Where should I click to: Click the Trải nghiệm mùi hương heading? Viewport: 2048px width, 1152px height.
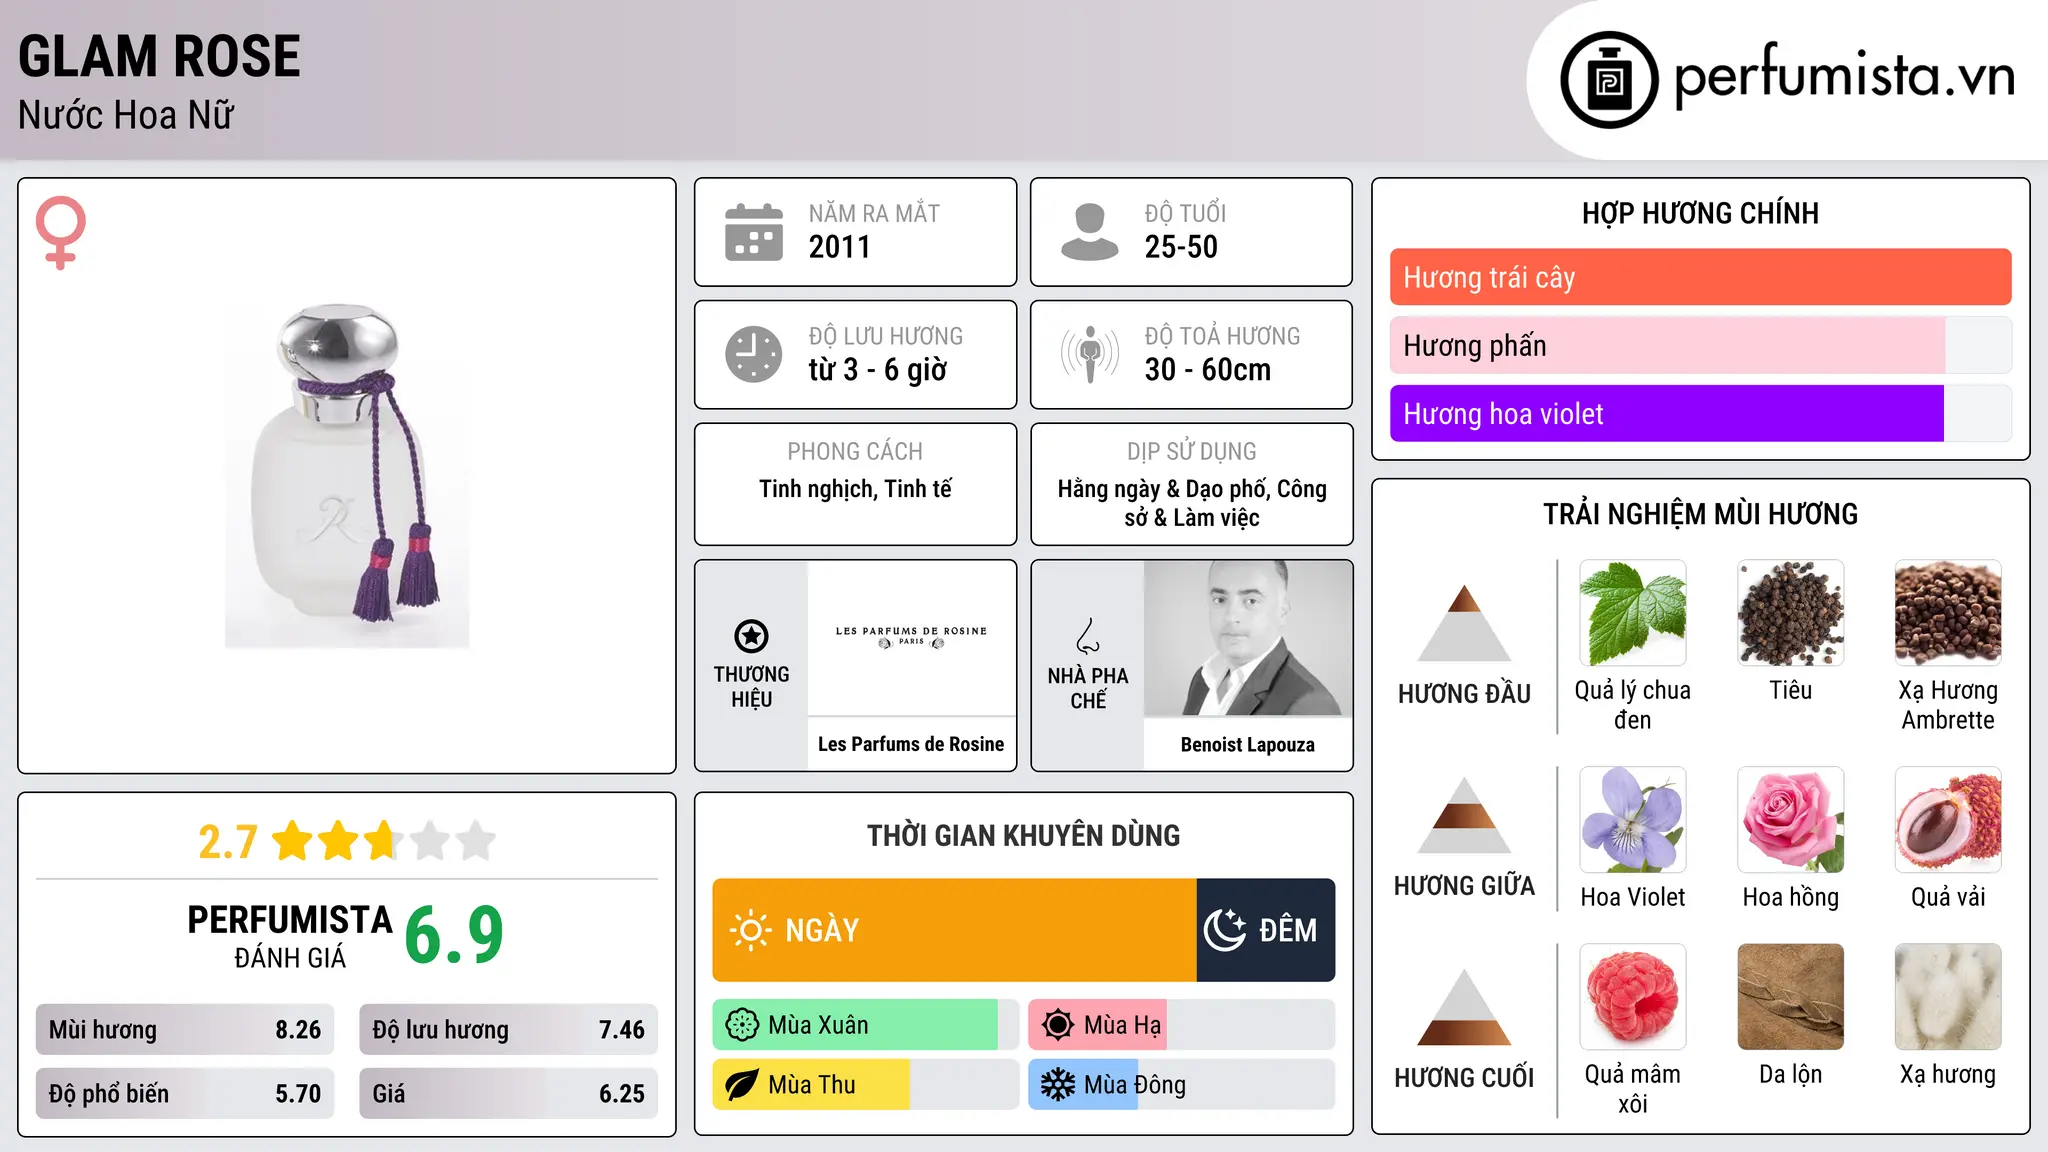point(1700,514)
